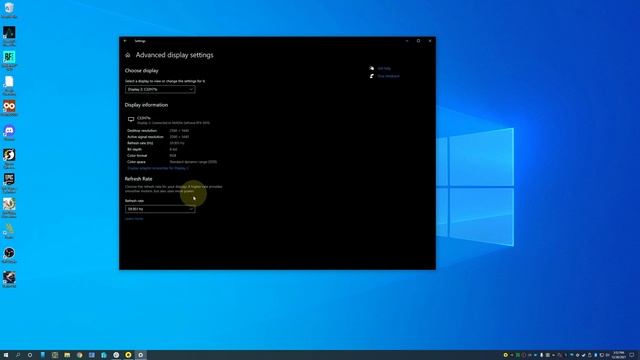Open the Get help link
640x360 pixels.
(384, 69)
